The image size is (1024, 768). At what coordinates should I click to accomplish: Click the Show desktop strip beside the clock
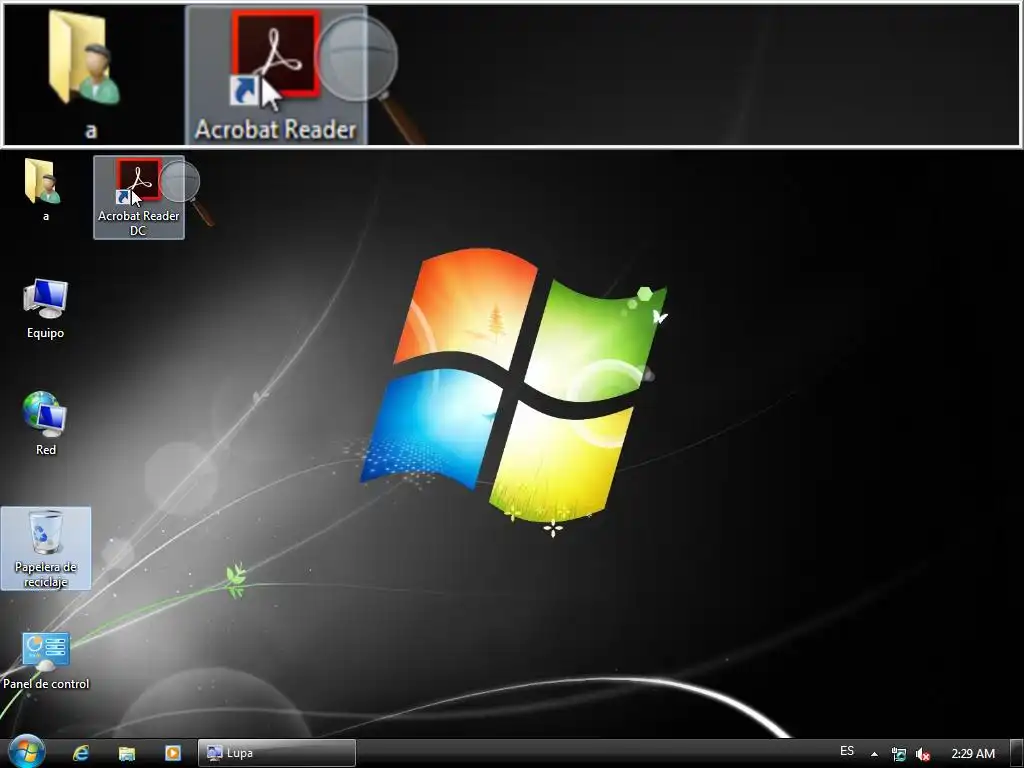[1017, 753]
